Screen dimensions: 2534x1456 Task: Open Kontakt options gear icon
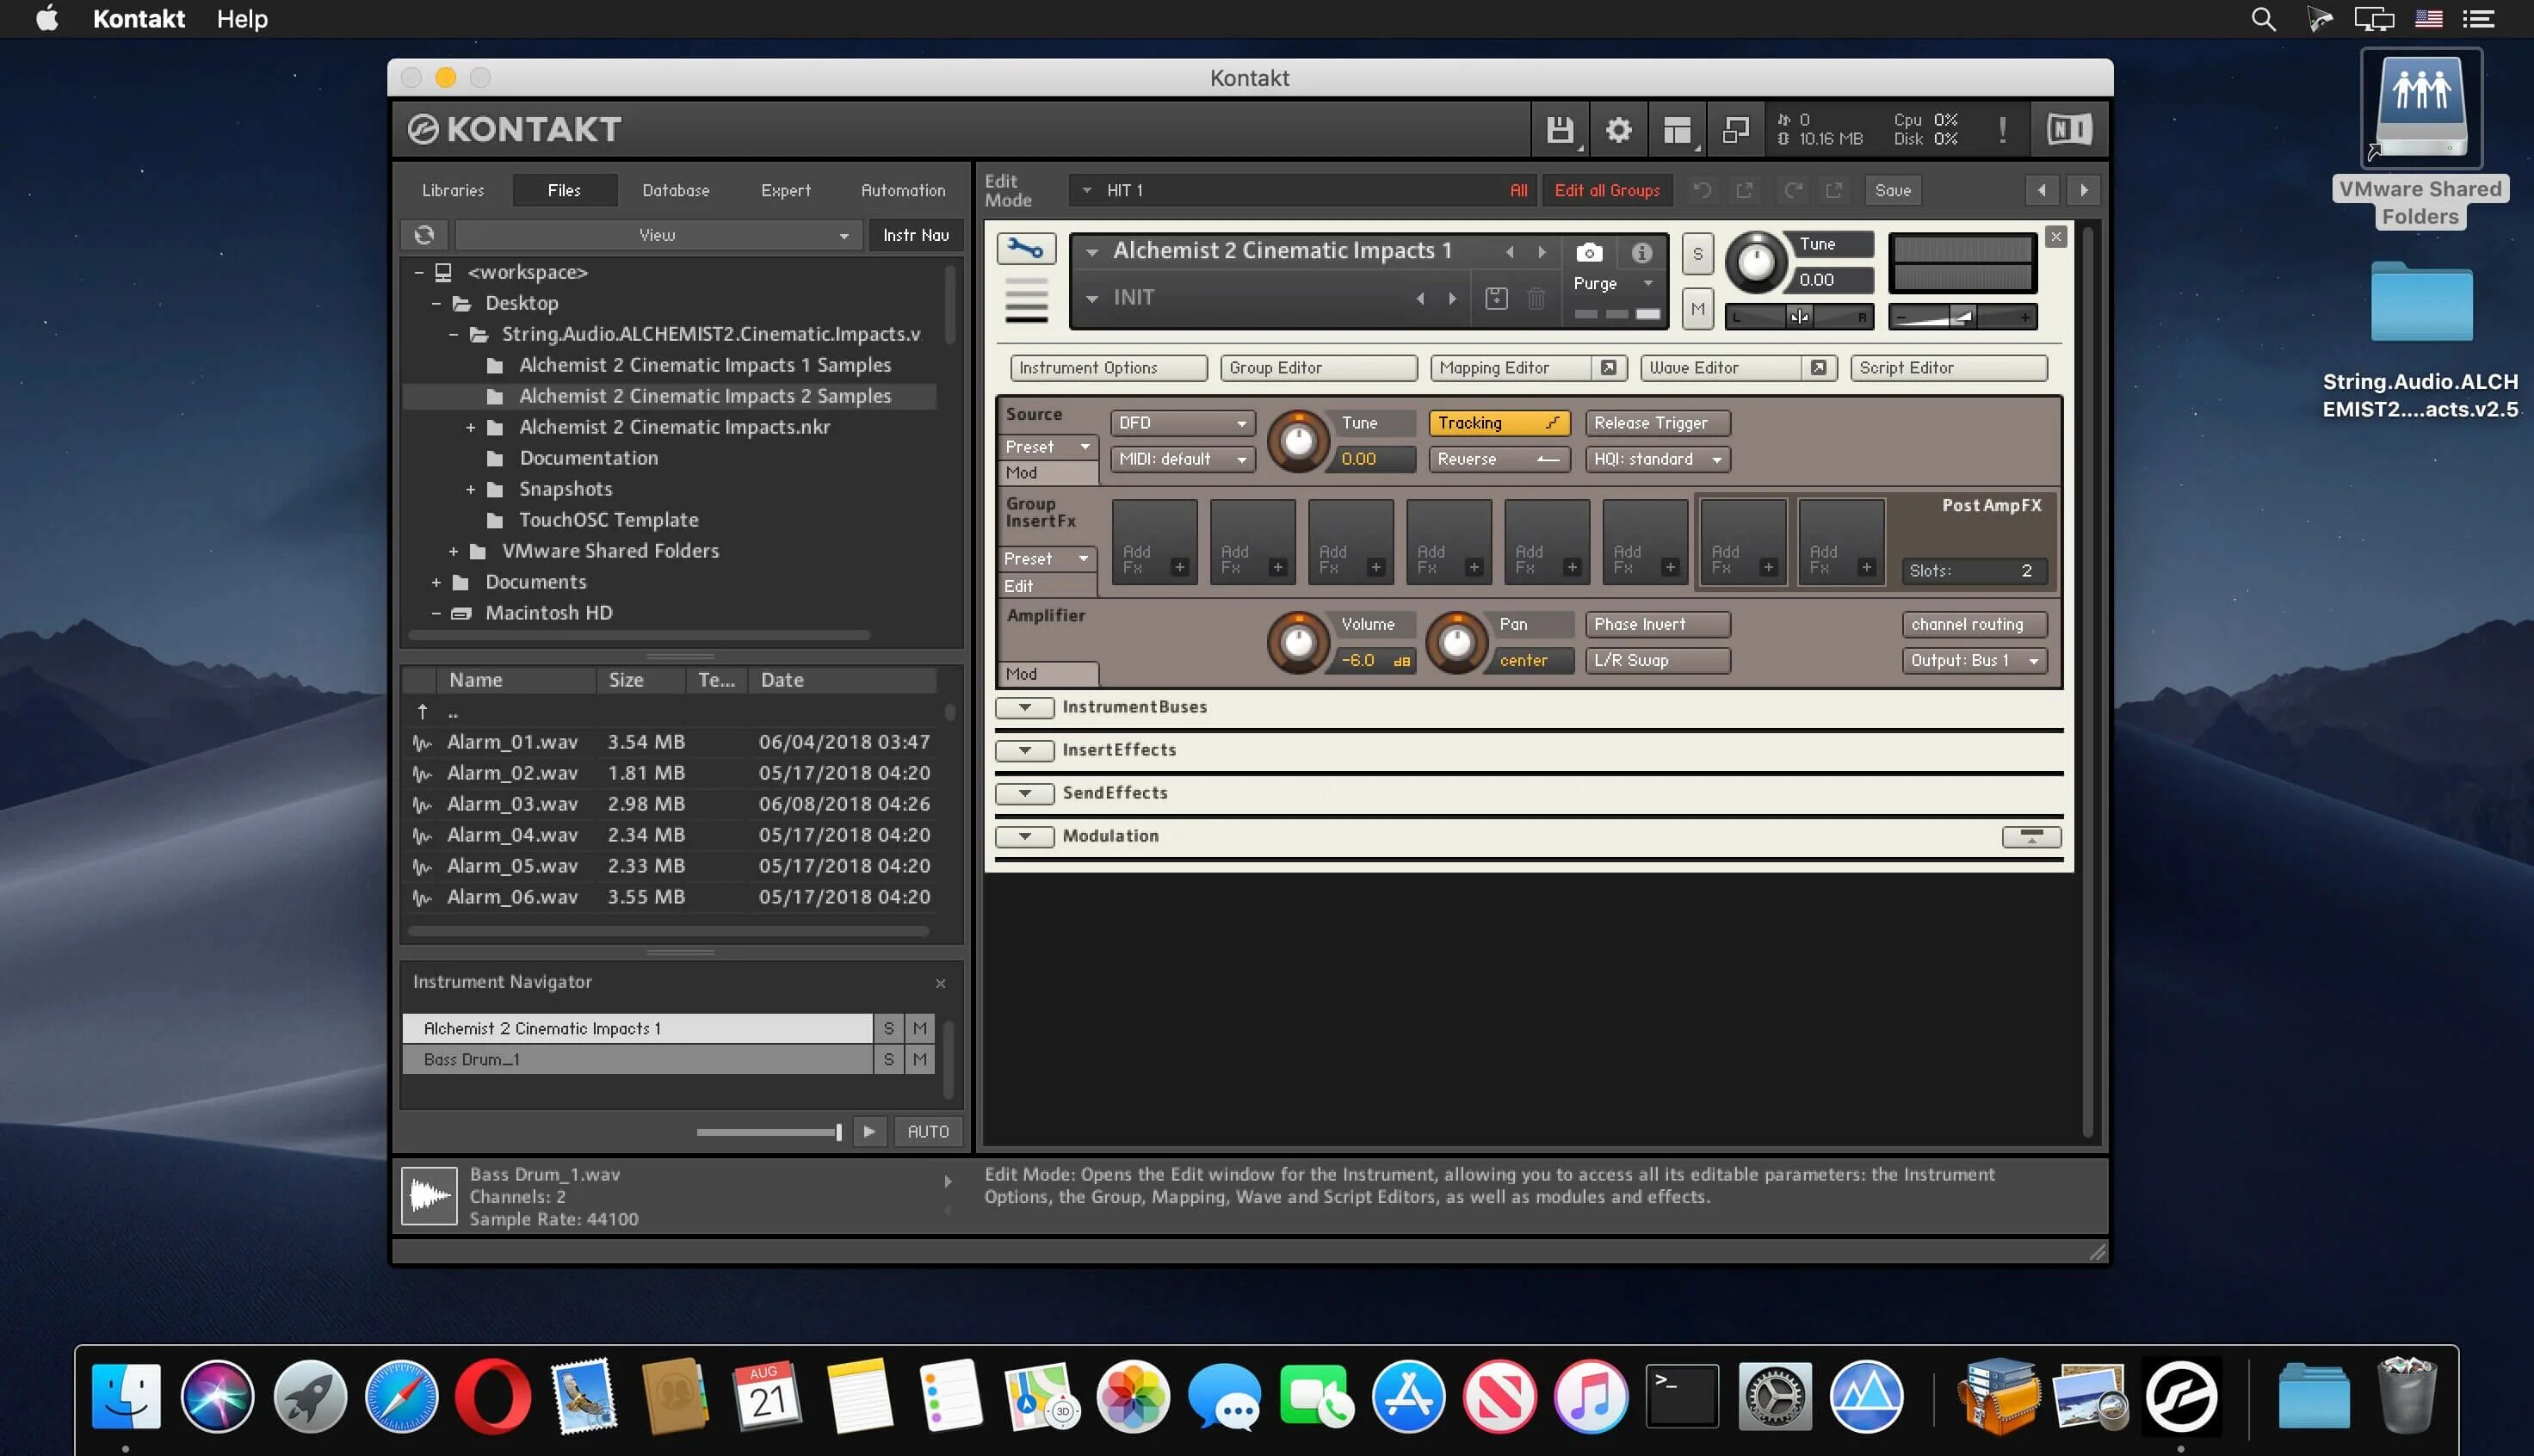point(1618,130)
